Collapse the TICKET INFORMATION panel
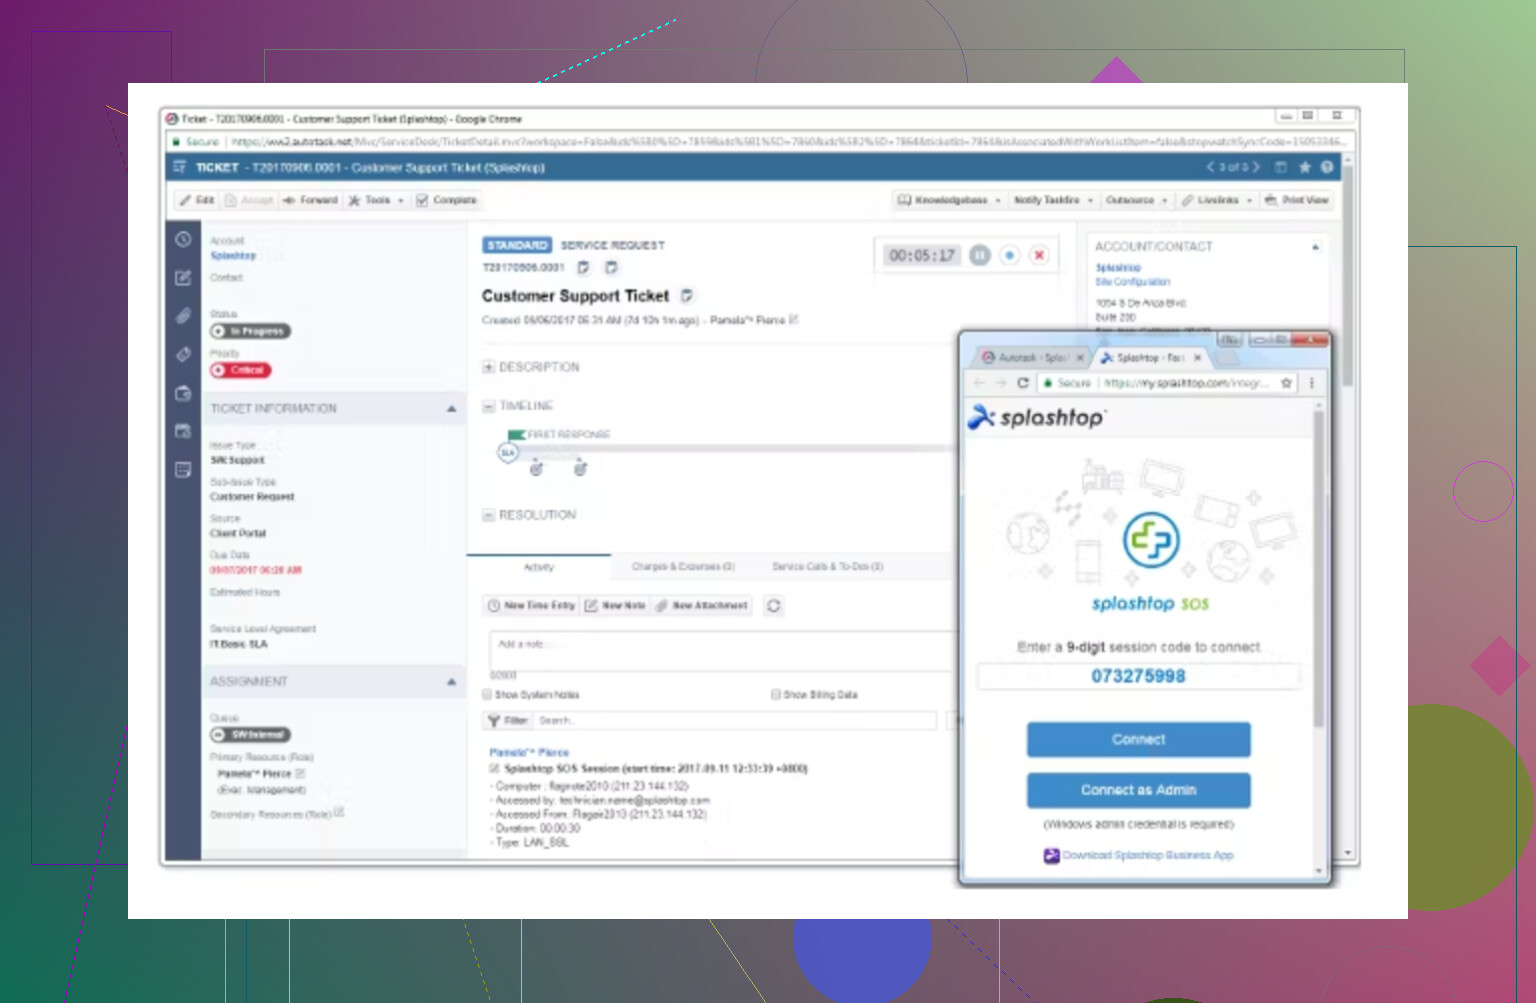 pyautogui.click(x=451, y=409)
